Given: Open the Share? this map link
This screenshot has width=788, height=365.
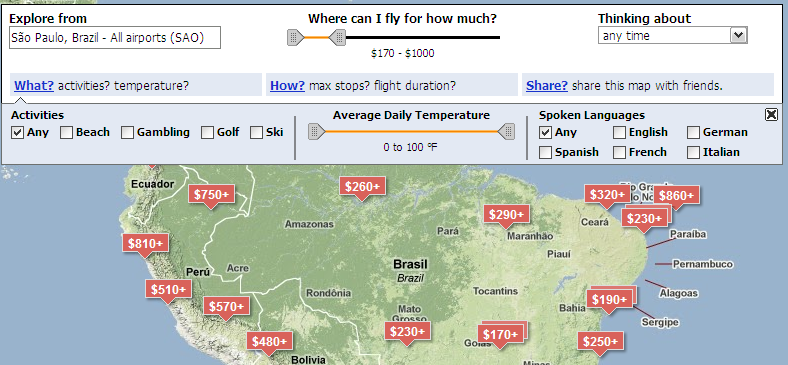Looking at the screenshot, I should click(547, 85).
